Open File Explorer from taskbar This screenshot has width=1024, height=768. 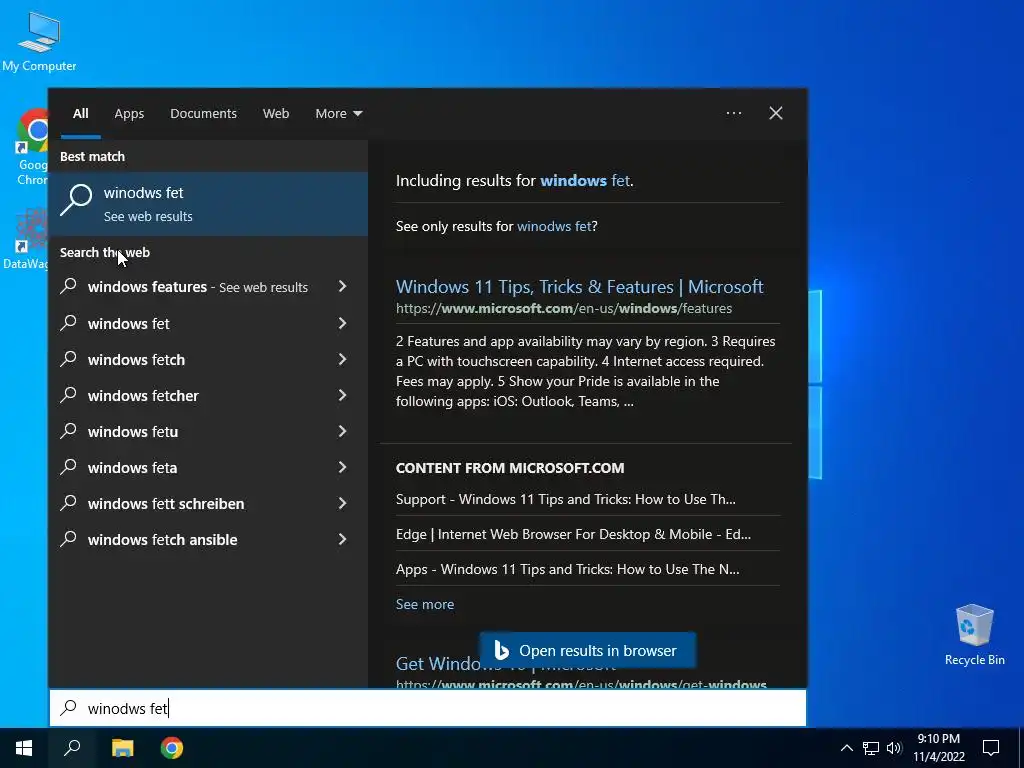(x=122, y=748)
